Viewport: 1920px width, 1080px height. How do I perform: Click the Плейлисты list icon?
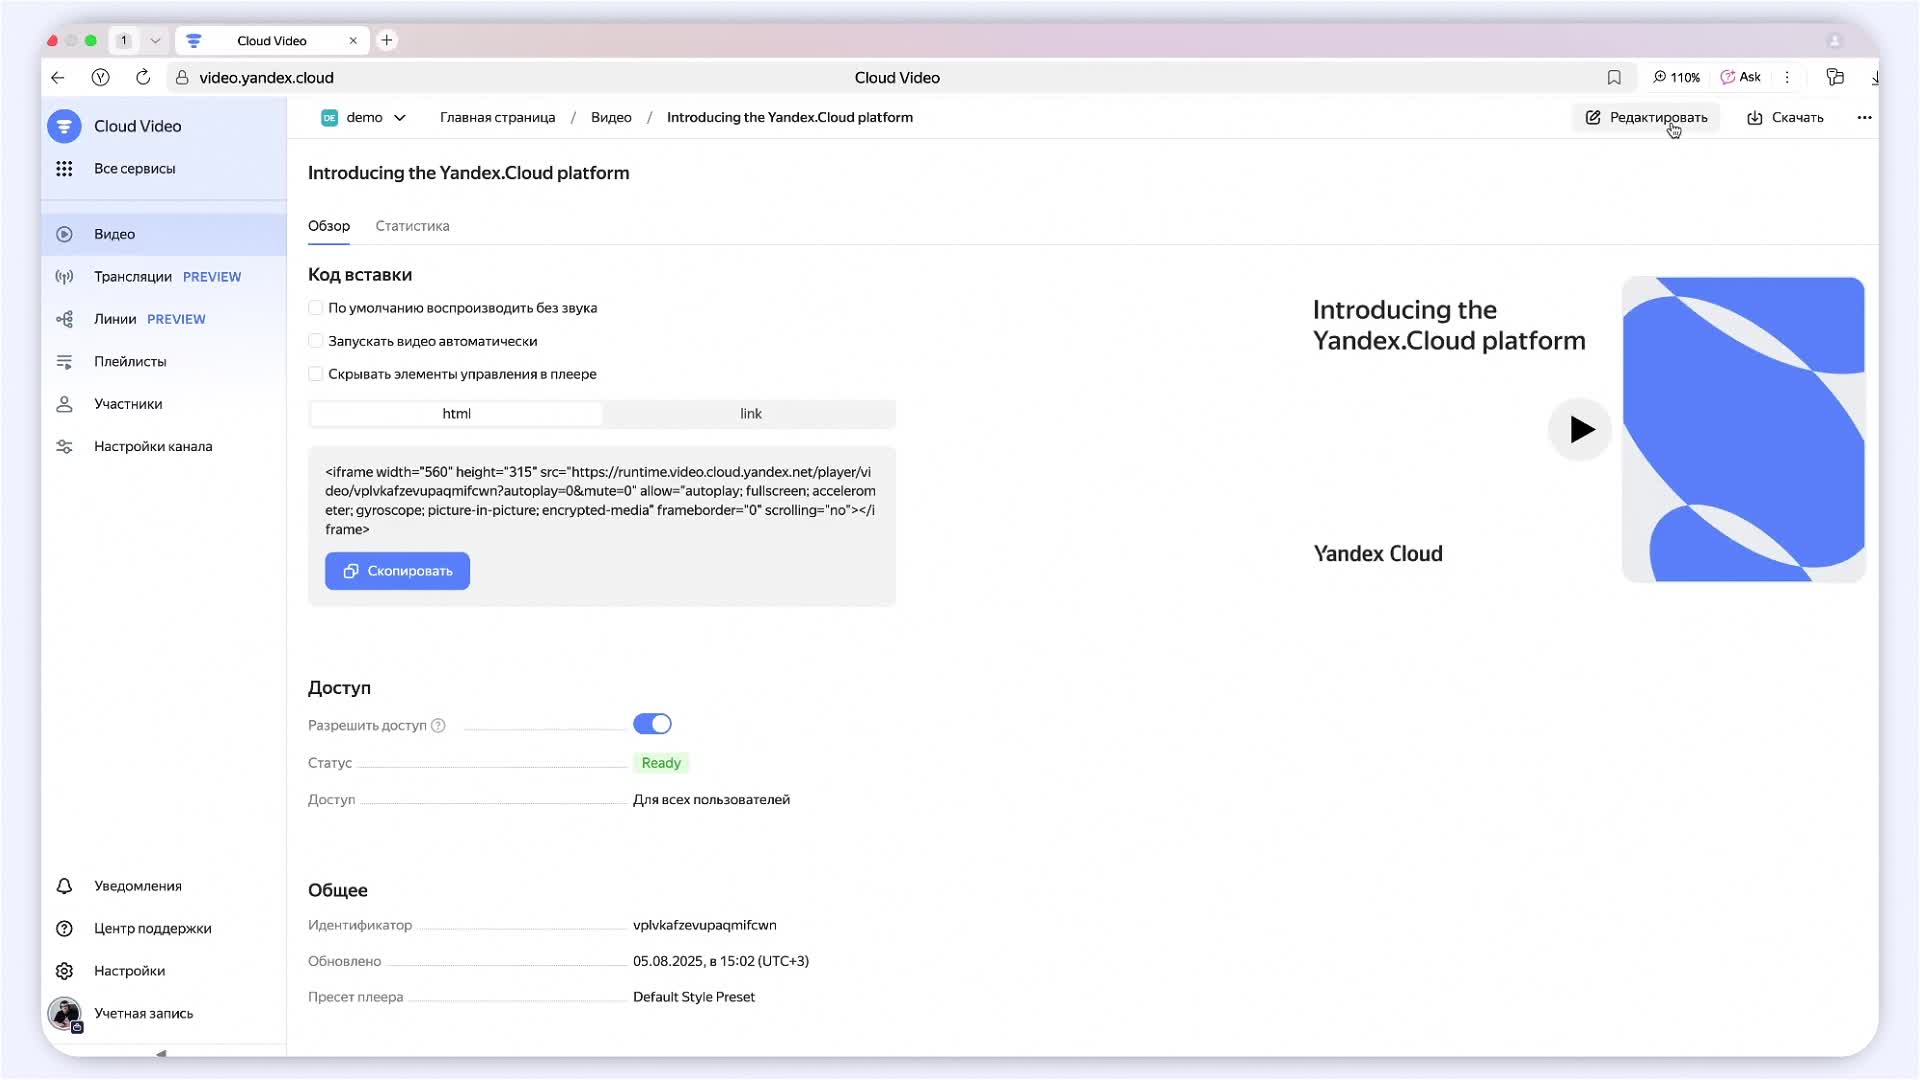[x=64, y=362]
